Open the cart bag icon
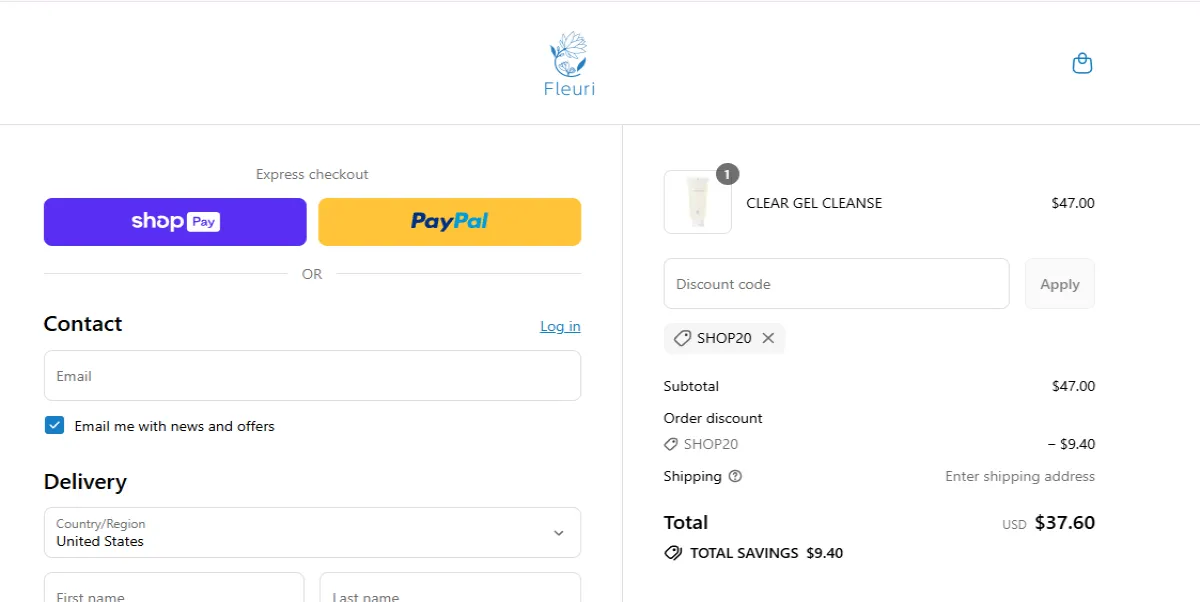 (x=1082, y=62)
